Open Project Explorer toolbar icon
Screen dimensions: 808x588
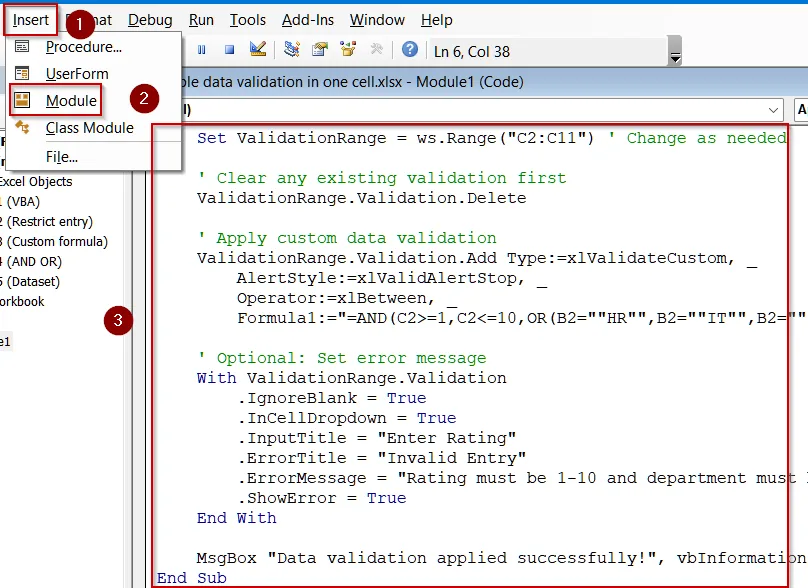pos(292,49)
